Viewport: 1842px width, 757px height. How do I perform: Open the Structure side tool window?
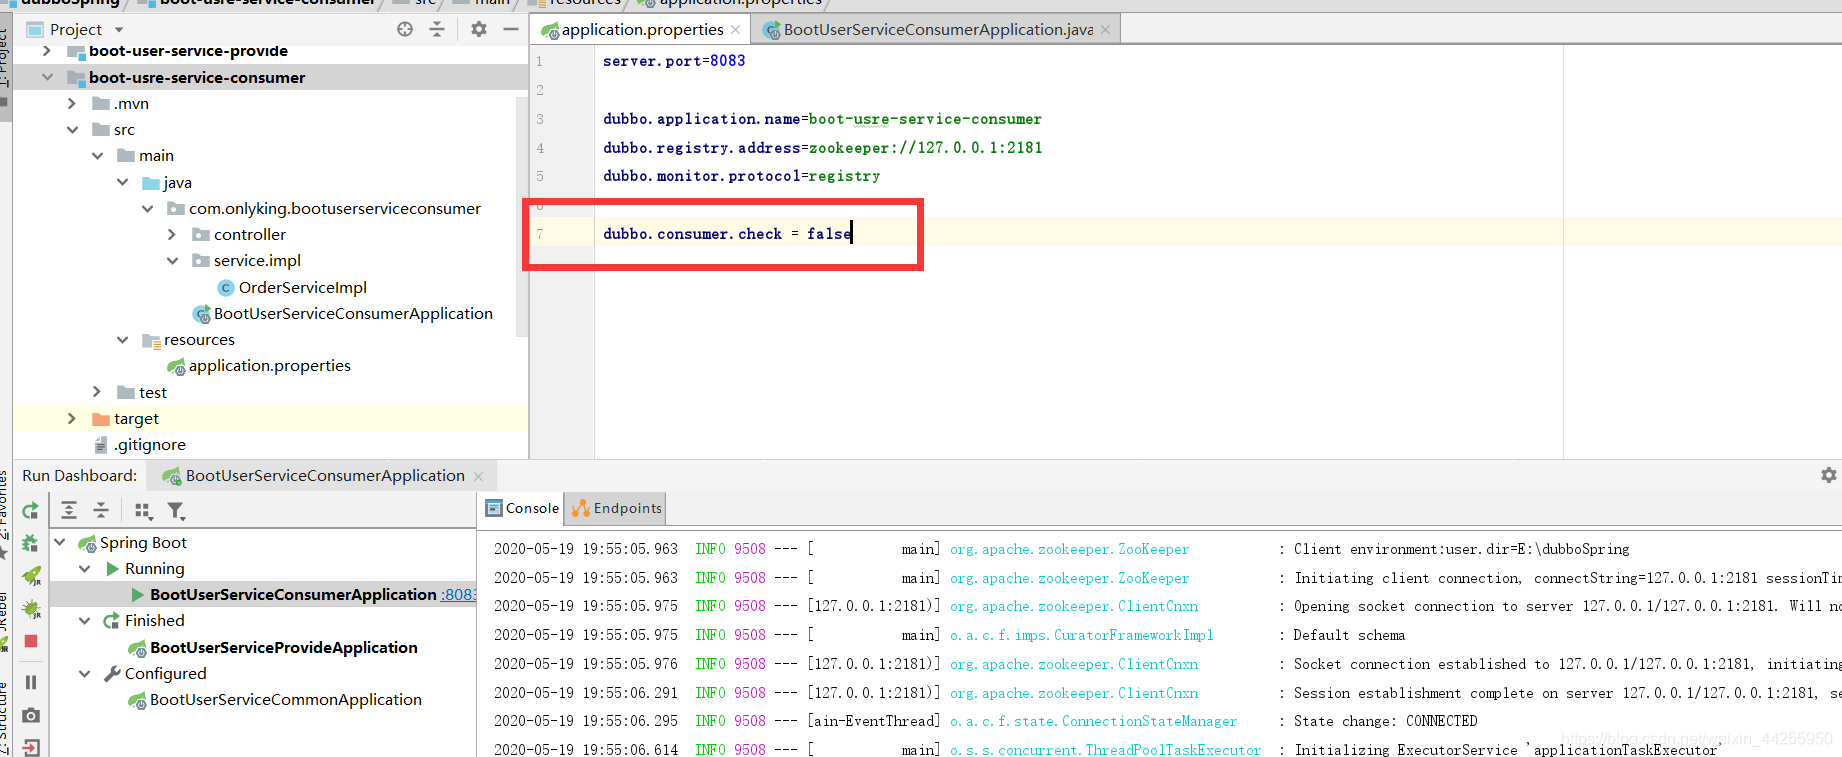[x=5, y=718]
